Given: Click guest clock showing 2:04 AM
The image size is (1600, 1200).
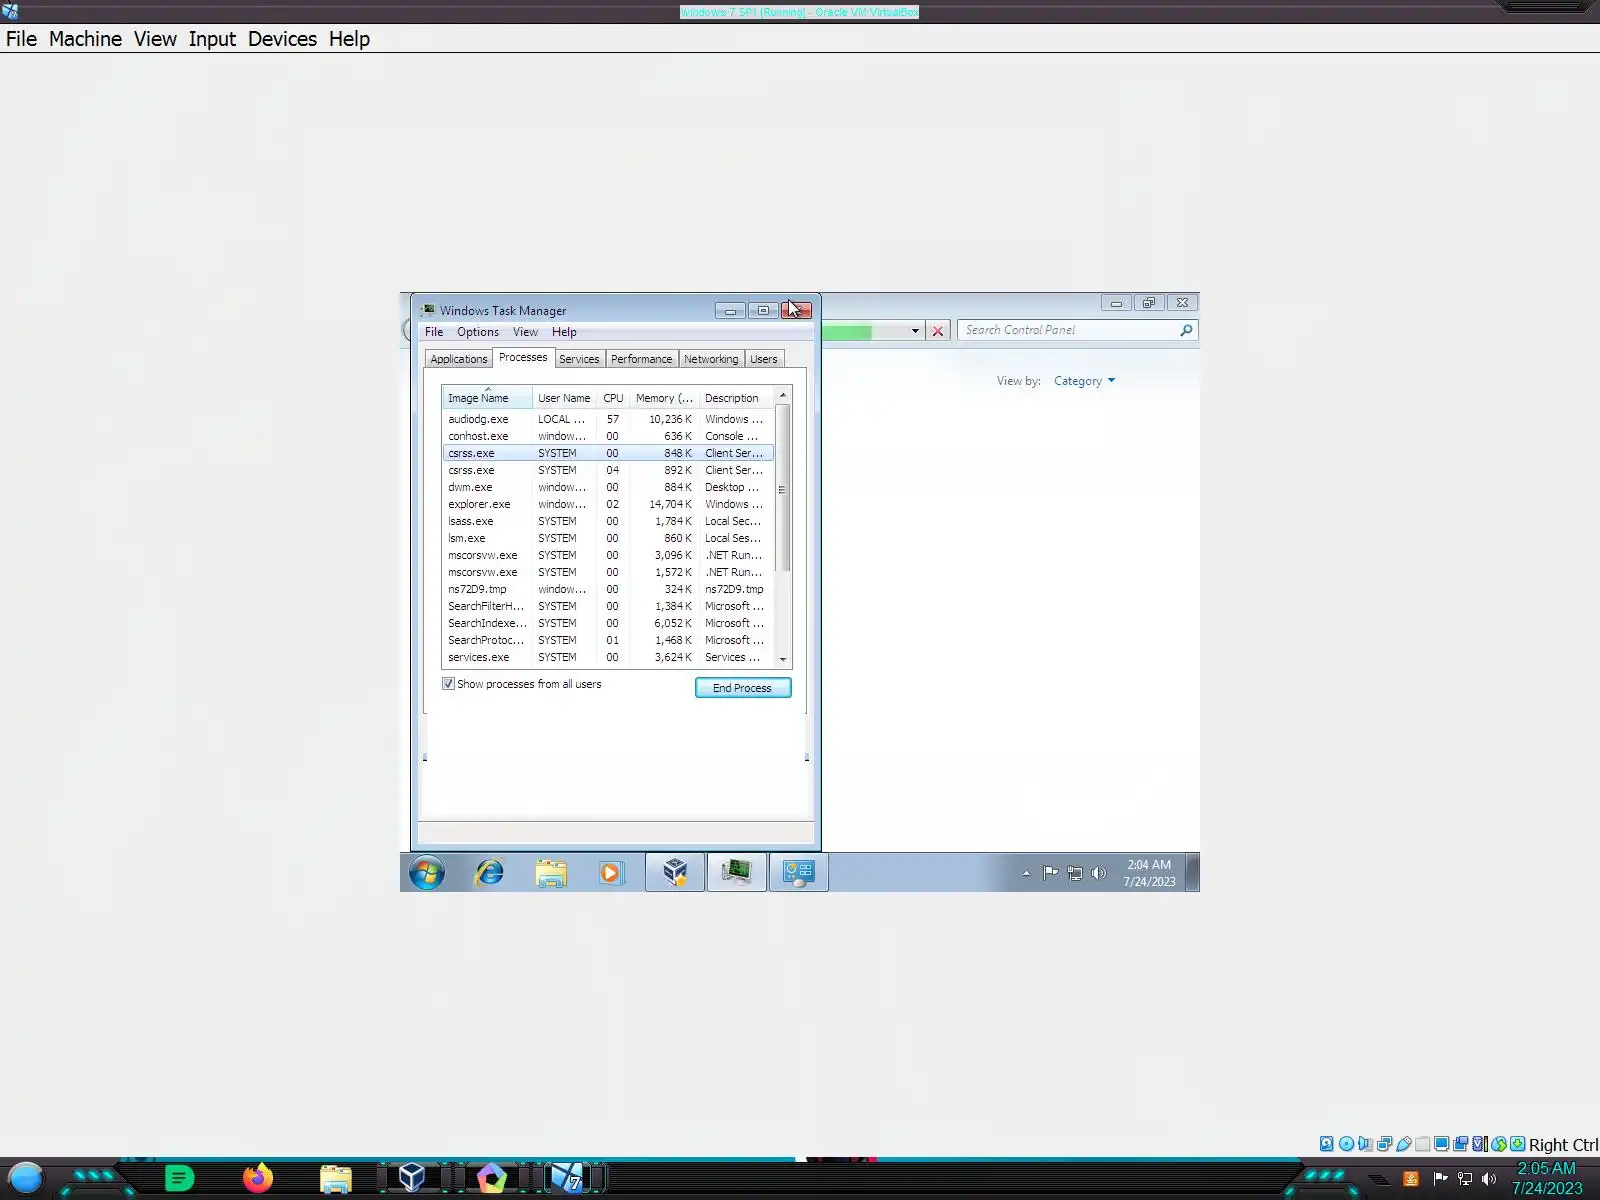Looking at the screenshot, I should 1149,873.
